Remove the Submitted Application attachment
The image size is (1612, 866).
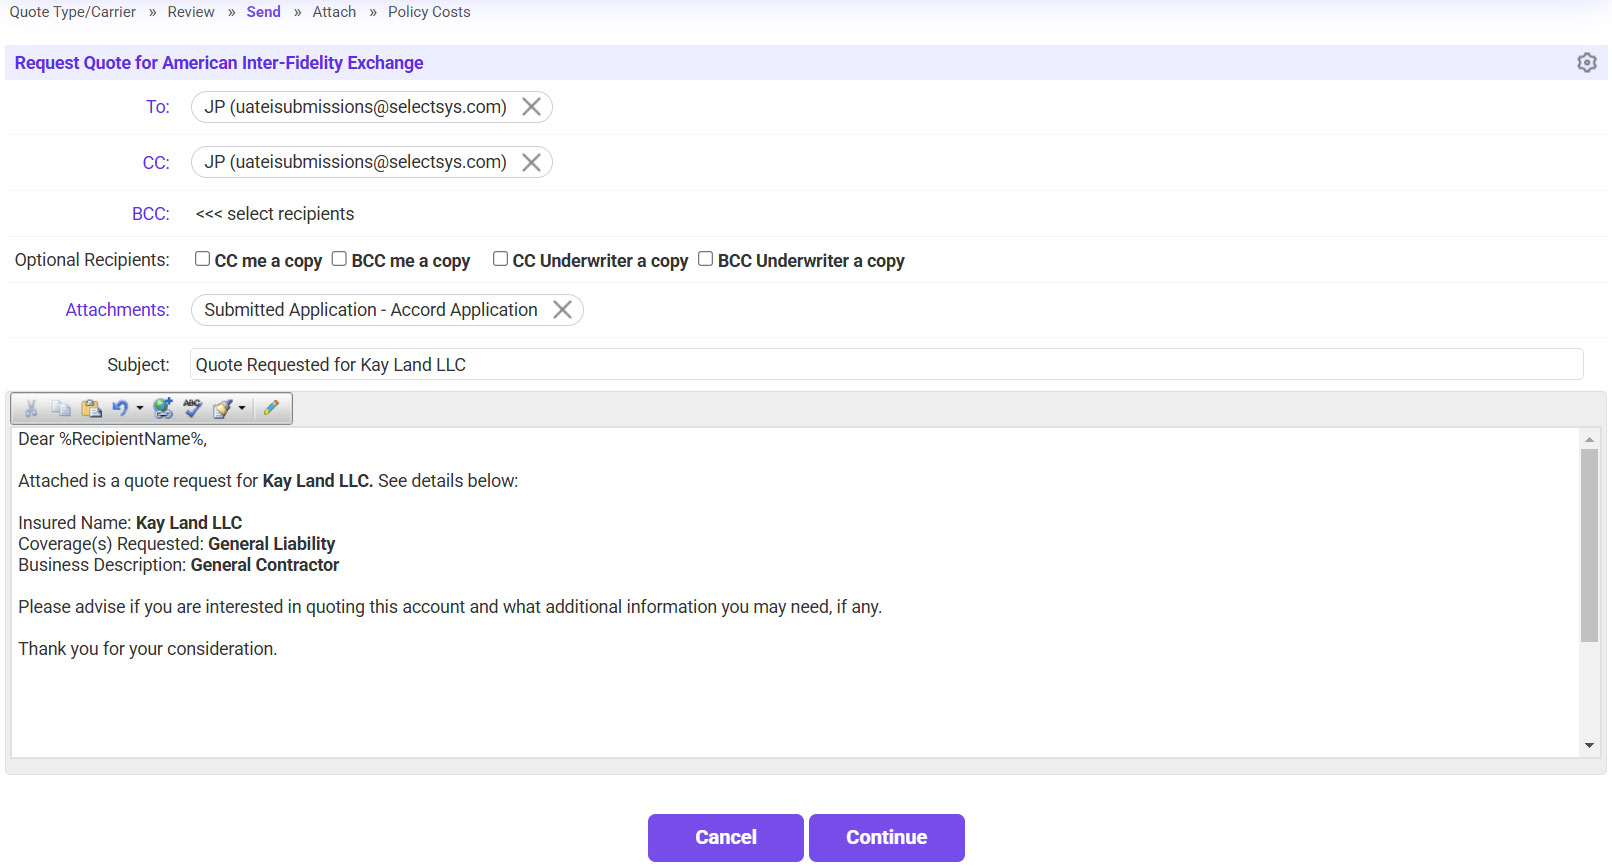pyautogui.click(x=563, y=310)
